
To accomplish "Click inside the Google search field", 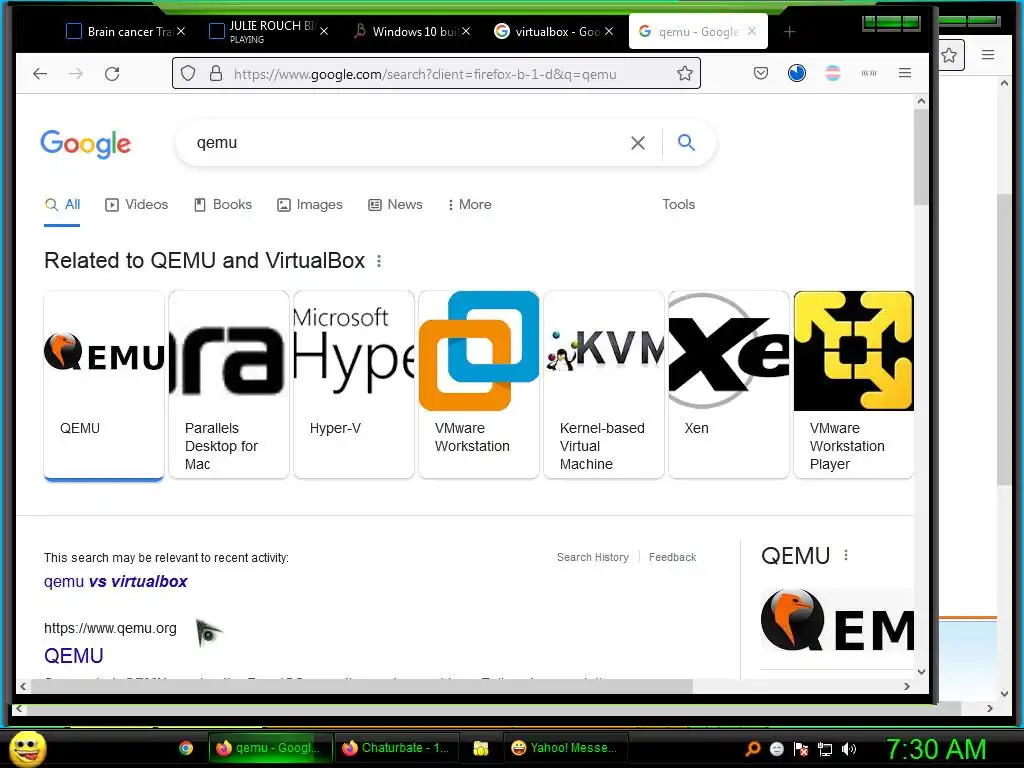I will (405, 143).
